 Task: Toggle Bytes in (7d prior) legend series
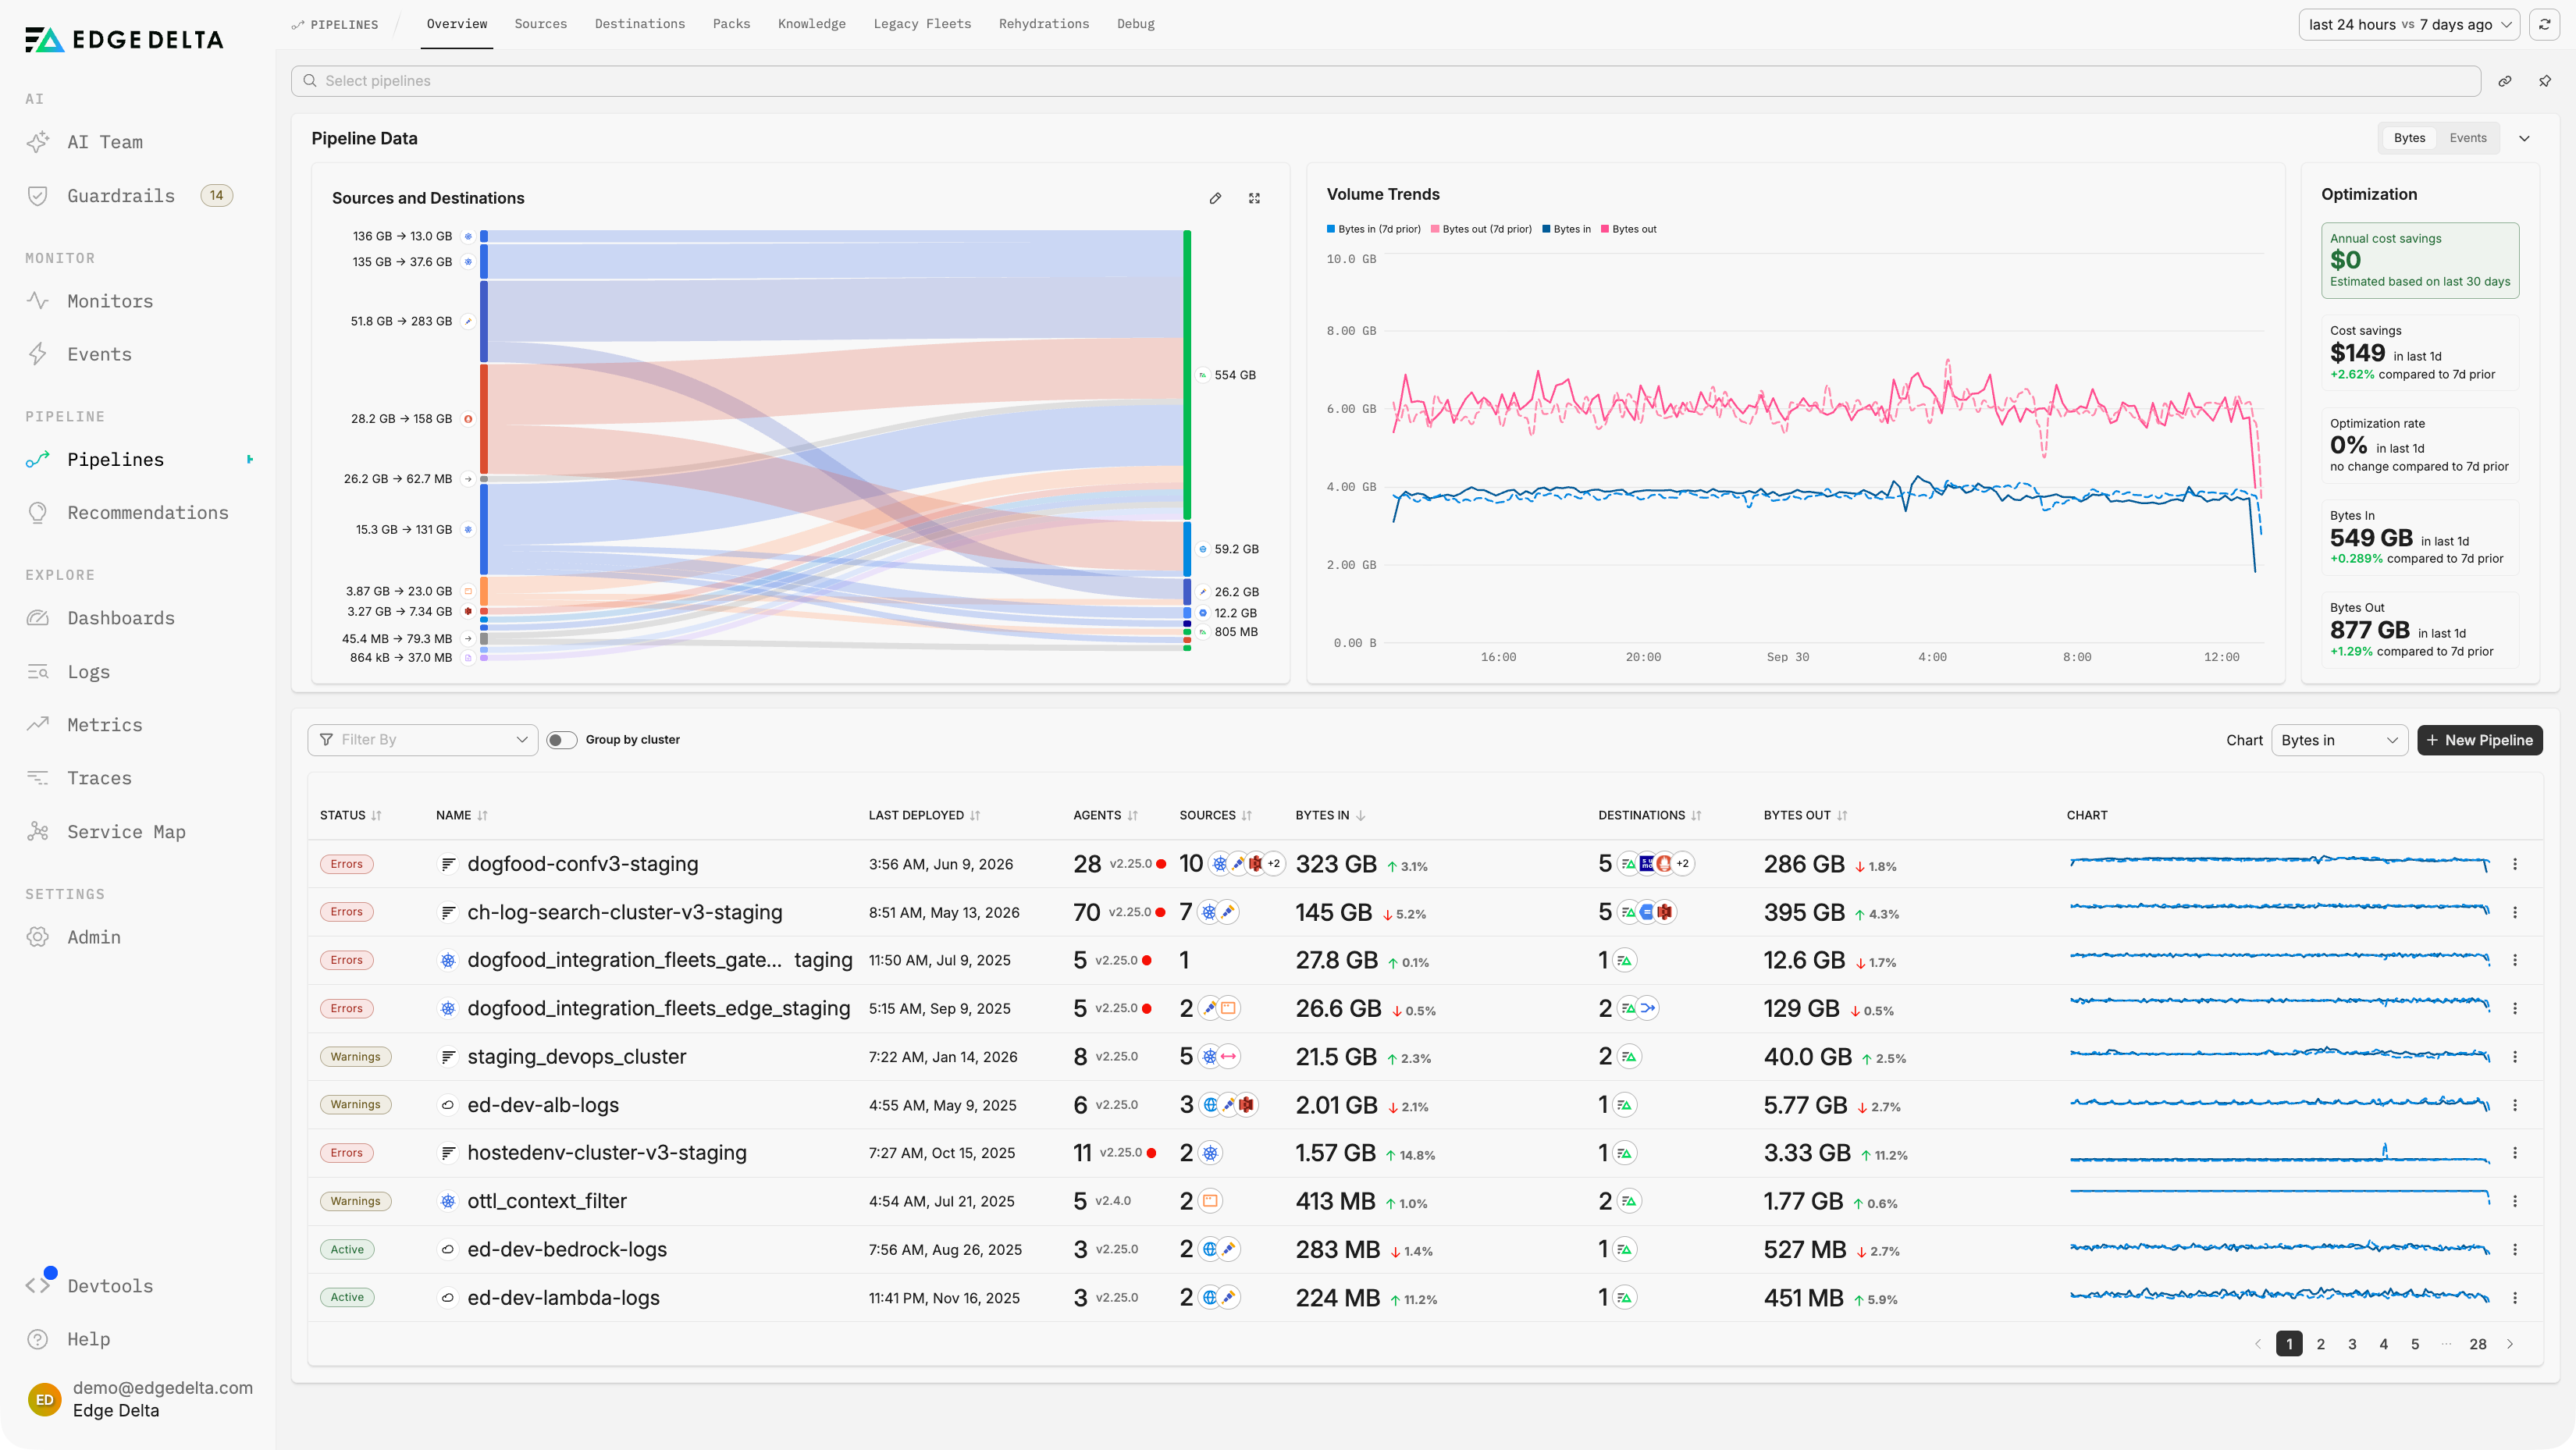(1374, 229)
